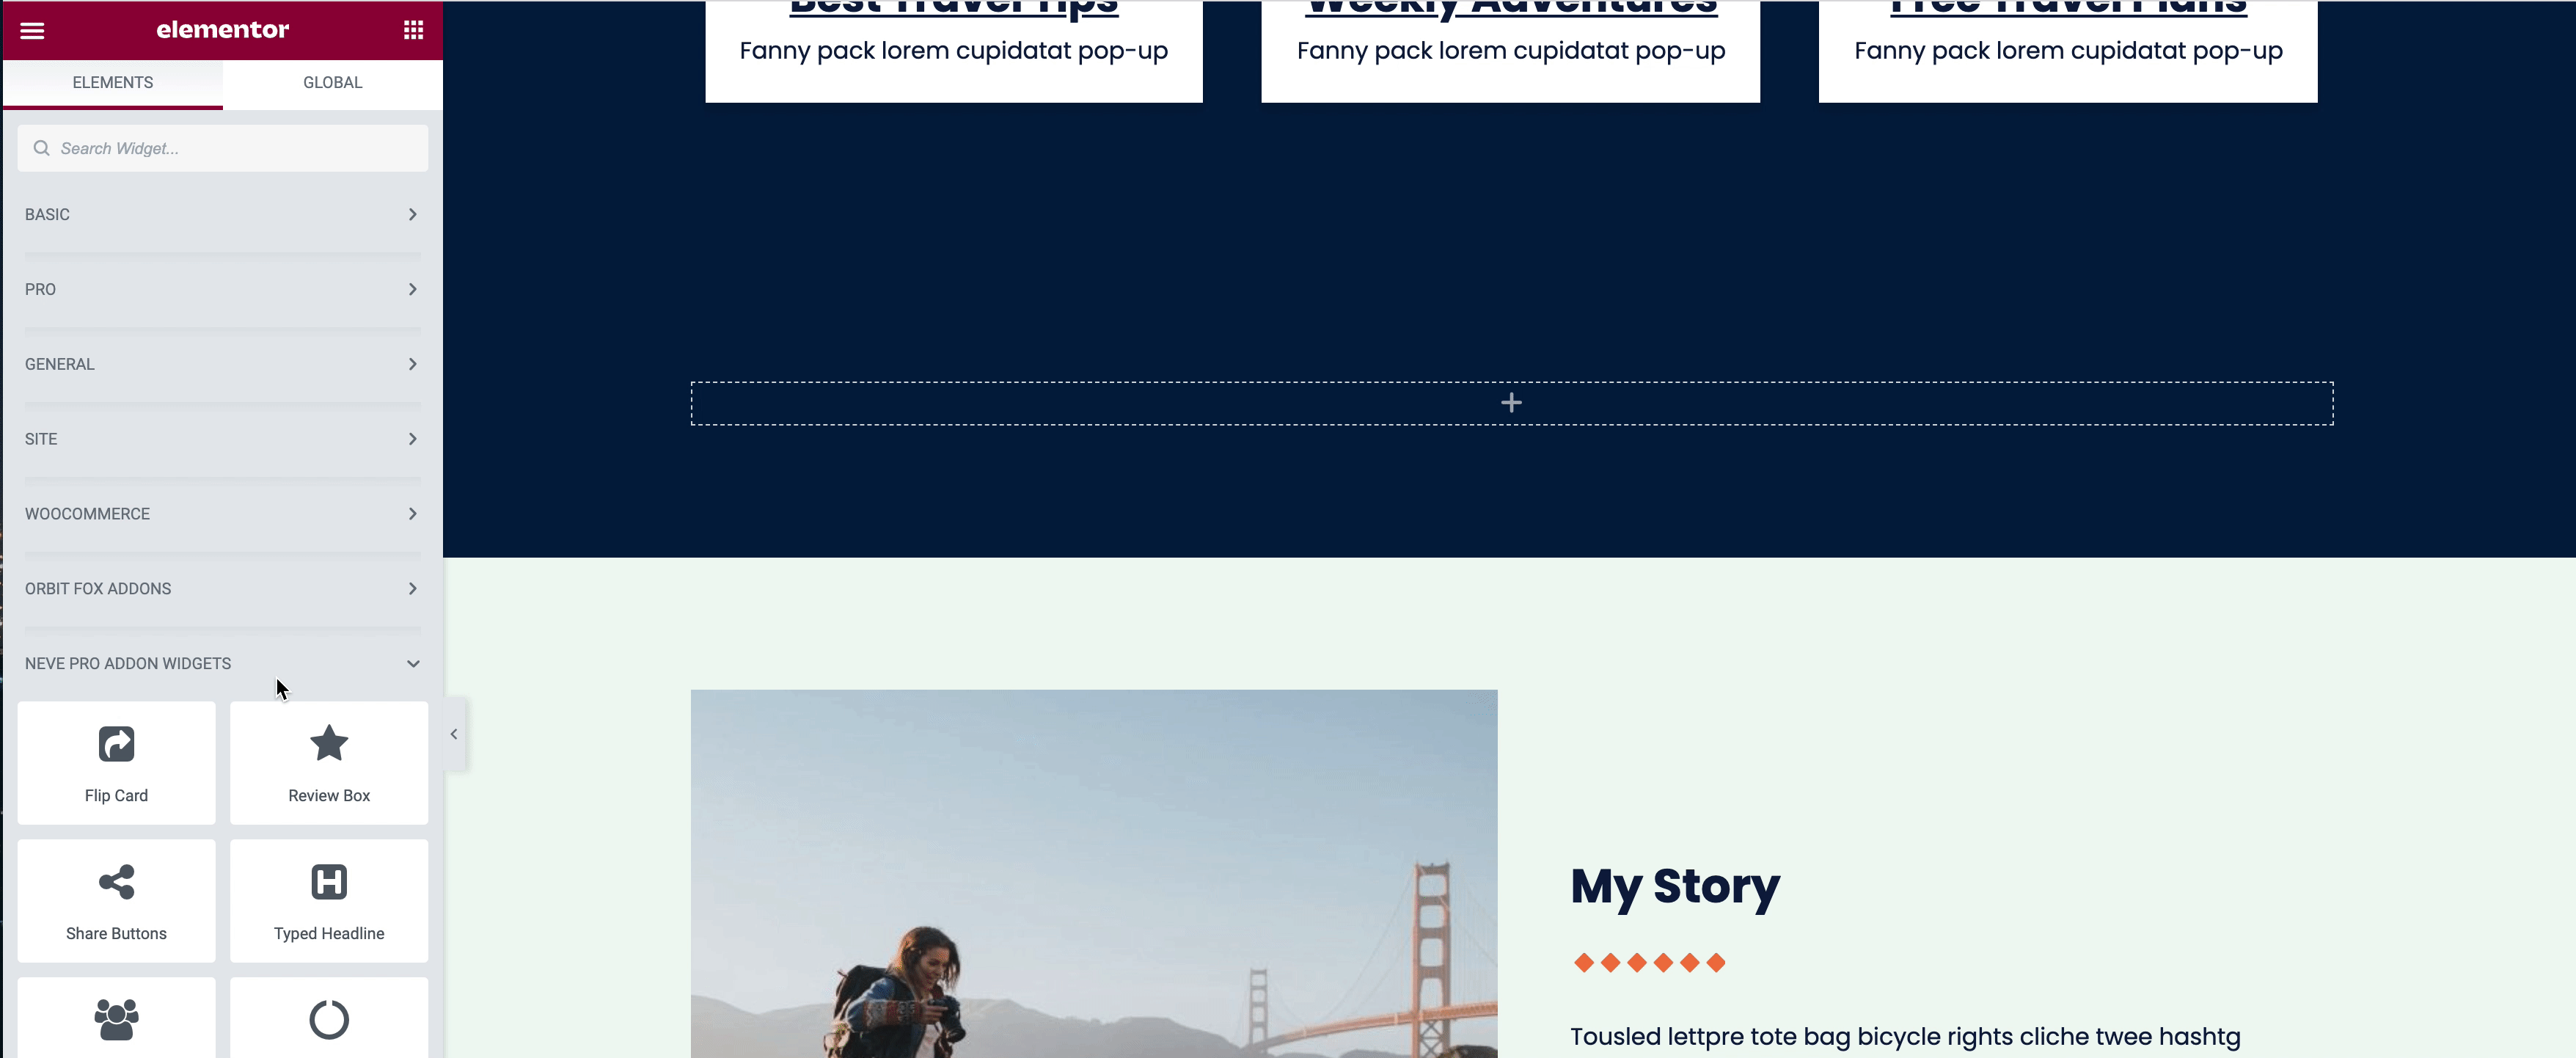
Task: Expand the Orbit Fox Addons category
Action: coord(222,589)
